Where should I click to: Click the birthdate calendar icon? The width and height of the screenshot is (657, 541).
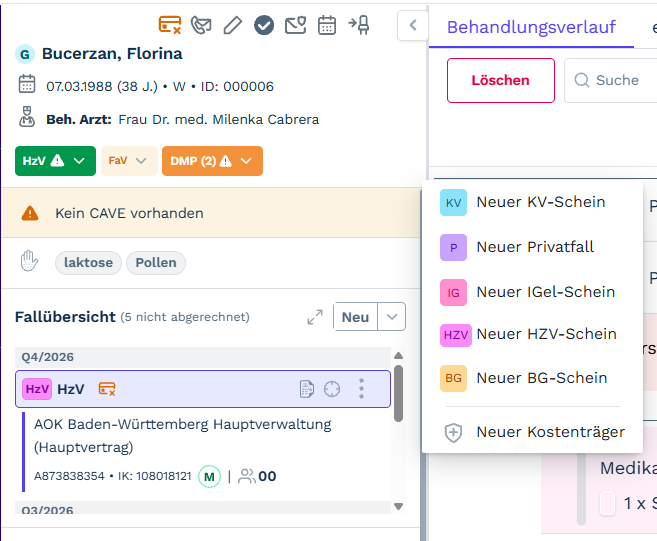[27, 83]
